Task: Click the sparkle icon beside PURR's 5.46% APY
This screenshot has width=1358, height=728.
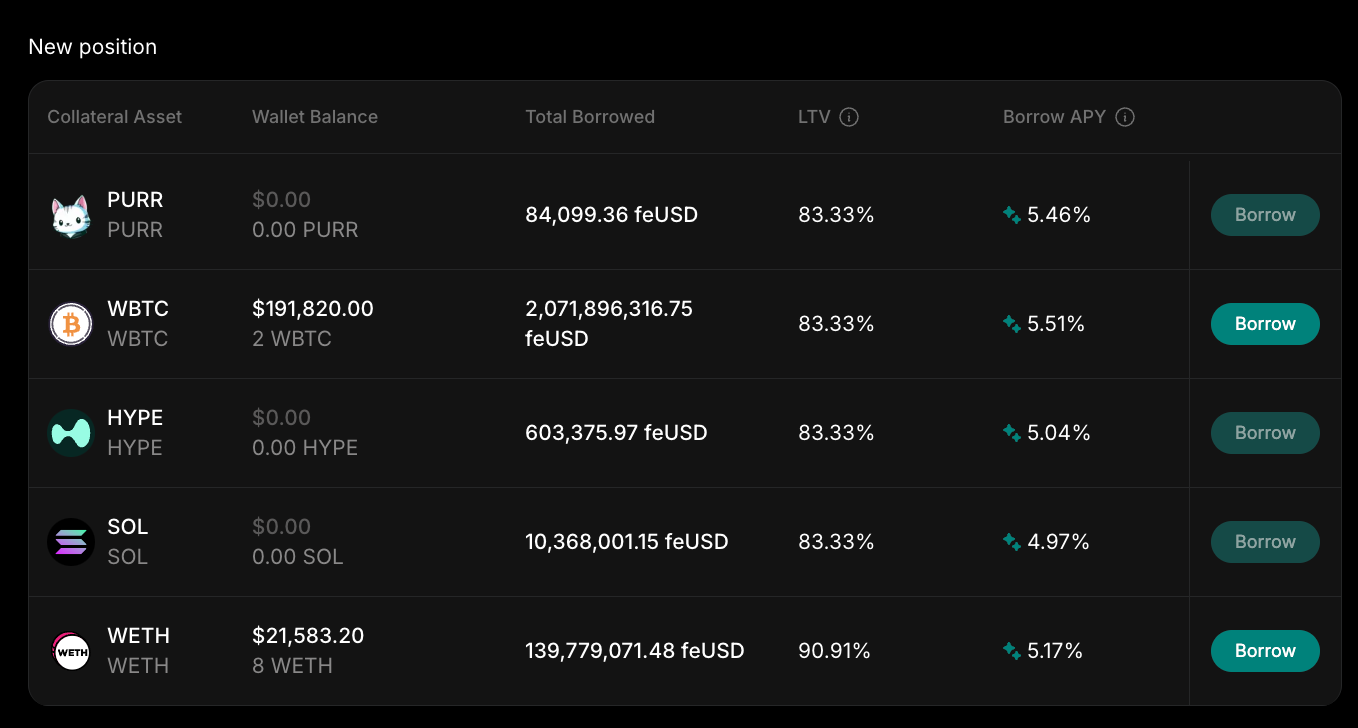Action: [1012, 214]
